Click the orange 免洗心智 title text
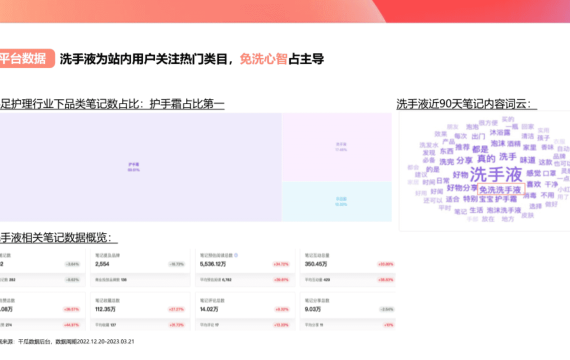Screen dimensions: 570x360 264,59
